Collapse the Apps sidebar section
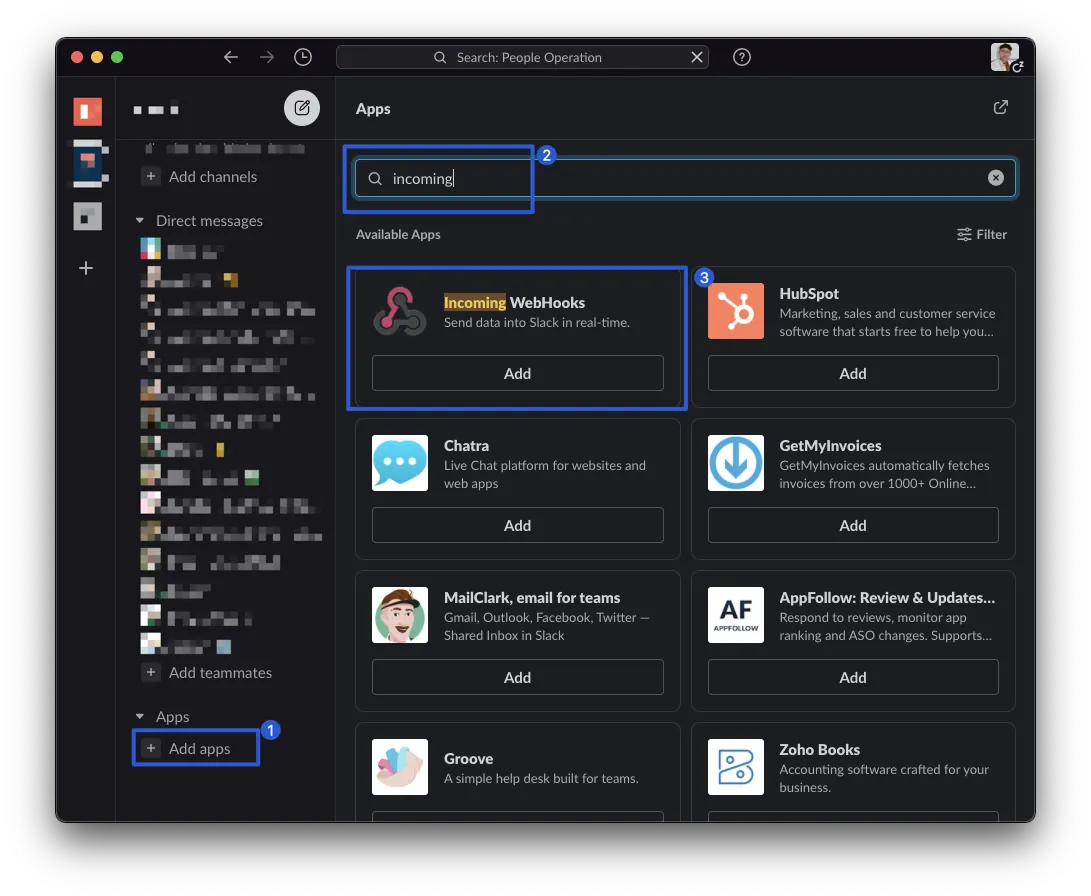 point(140,717)
